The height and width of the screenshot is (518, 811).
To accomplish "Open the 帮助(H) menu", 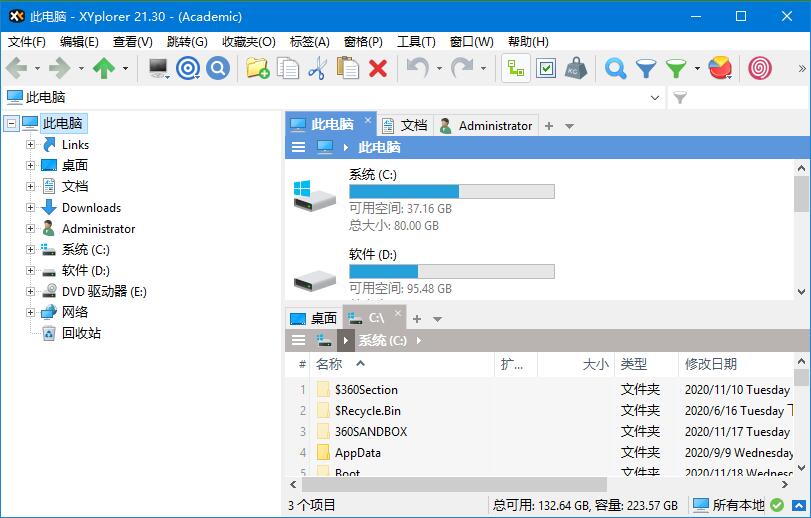I will click(528, 41).
